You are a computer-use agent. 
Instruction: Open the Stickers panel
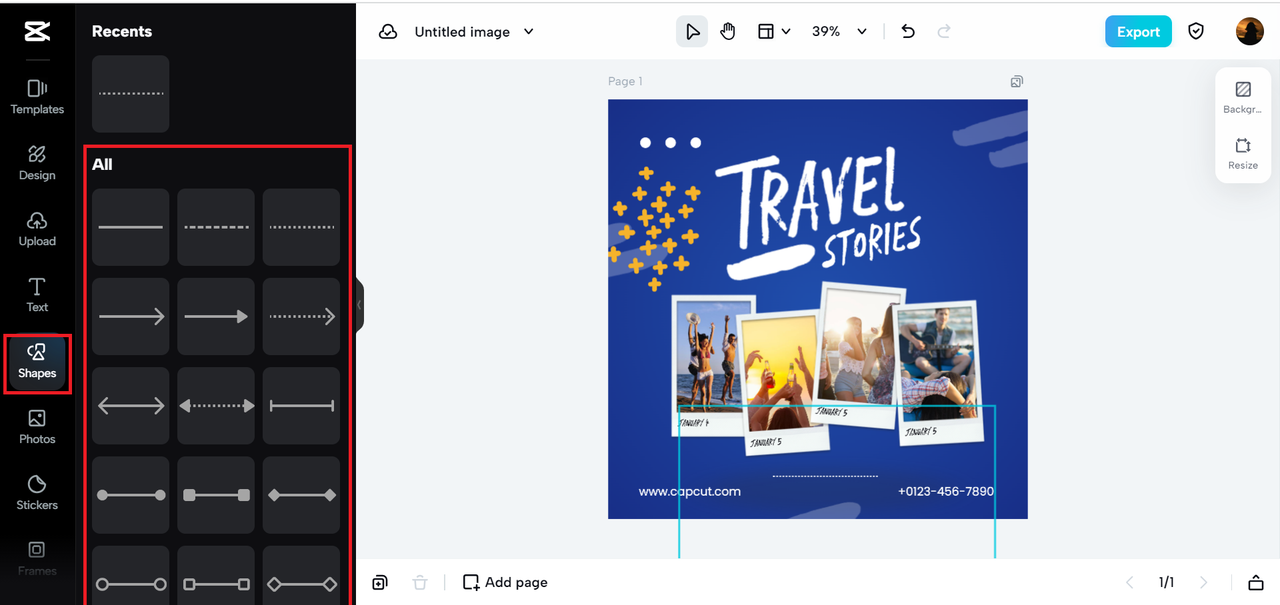pyautogui.click(x=37, y=493)
